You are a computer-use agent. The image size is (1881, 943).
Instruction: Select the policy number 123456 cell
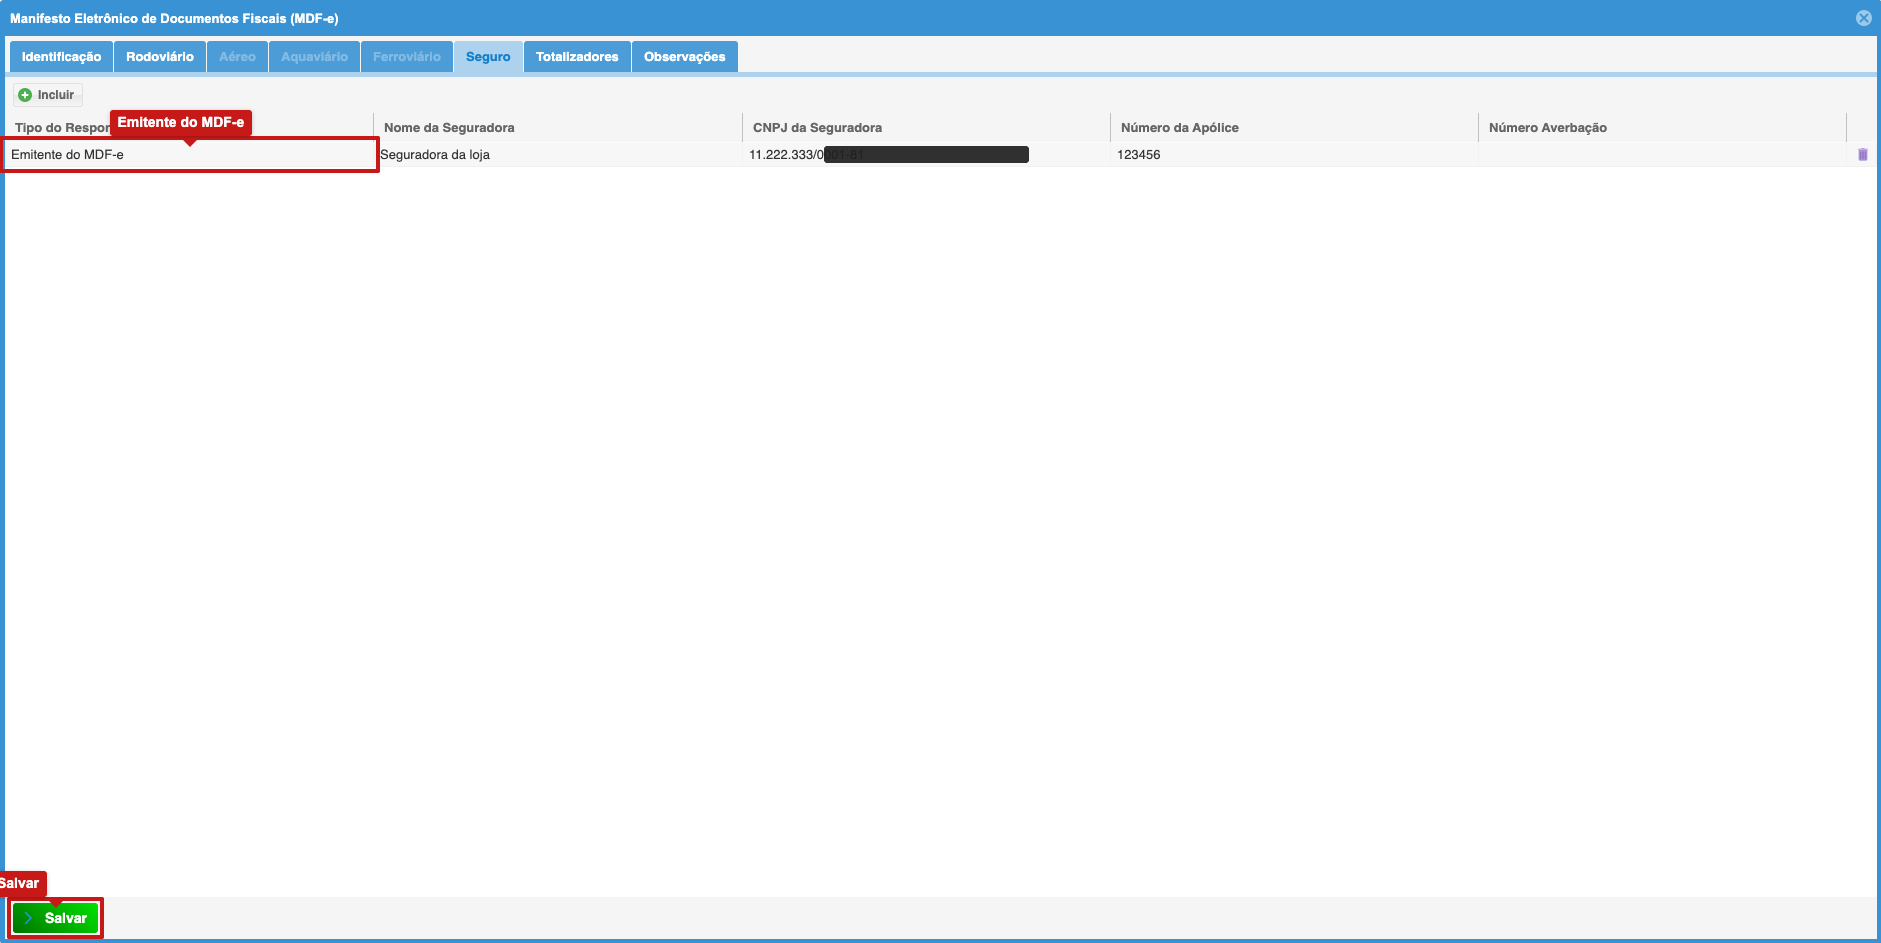coord(1294,155)
